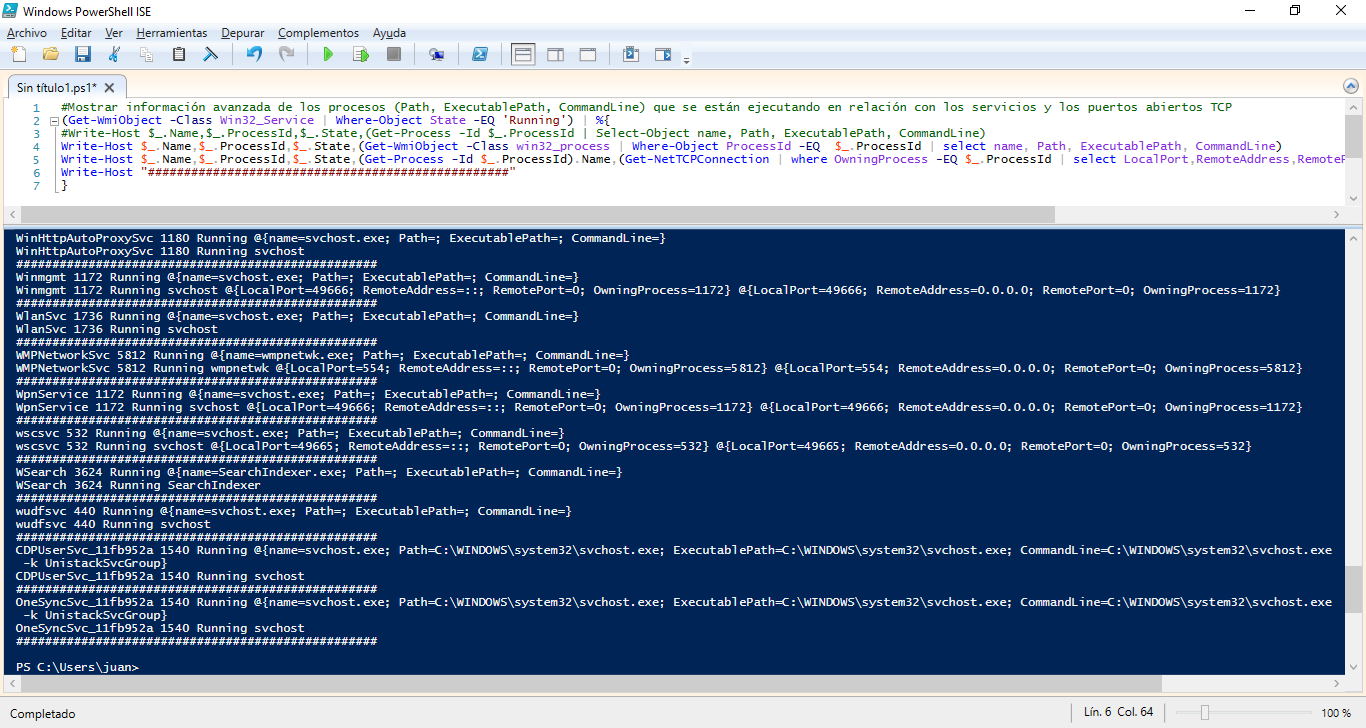Click the Open script folder icon

point(50,54)
